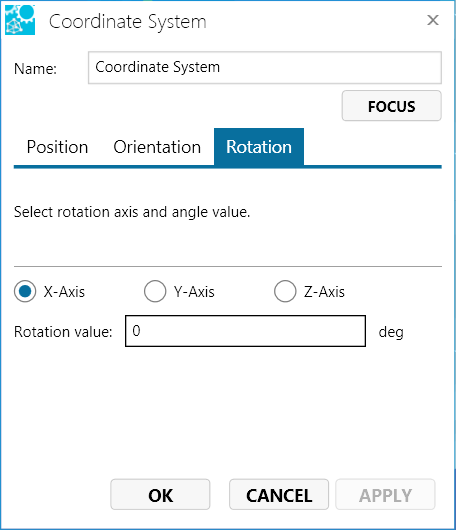Choose the X-Axis radio button circle
The width and height of the screenshot is (456, 530).
coord(25,291)
